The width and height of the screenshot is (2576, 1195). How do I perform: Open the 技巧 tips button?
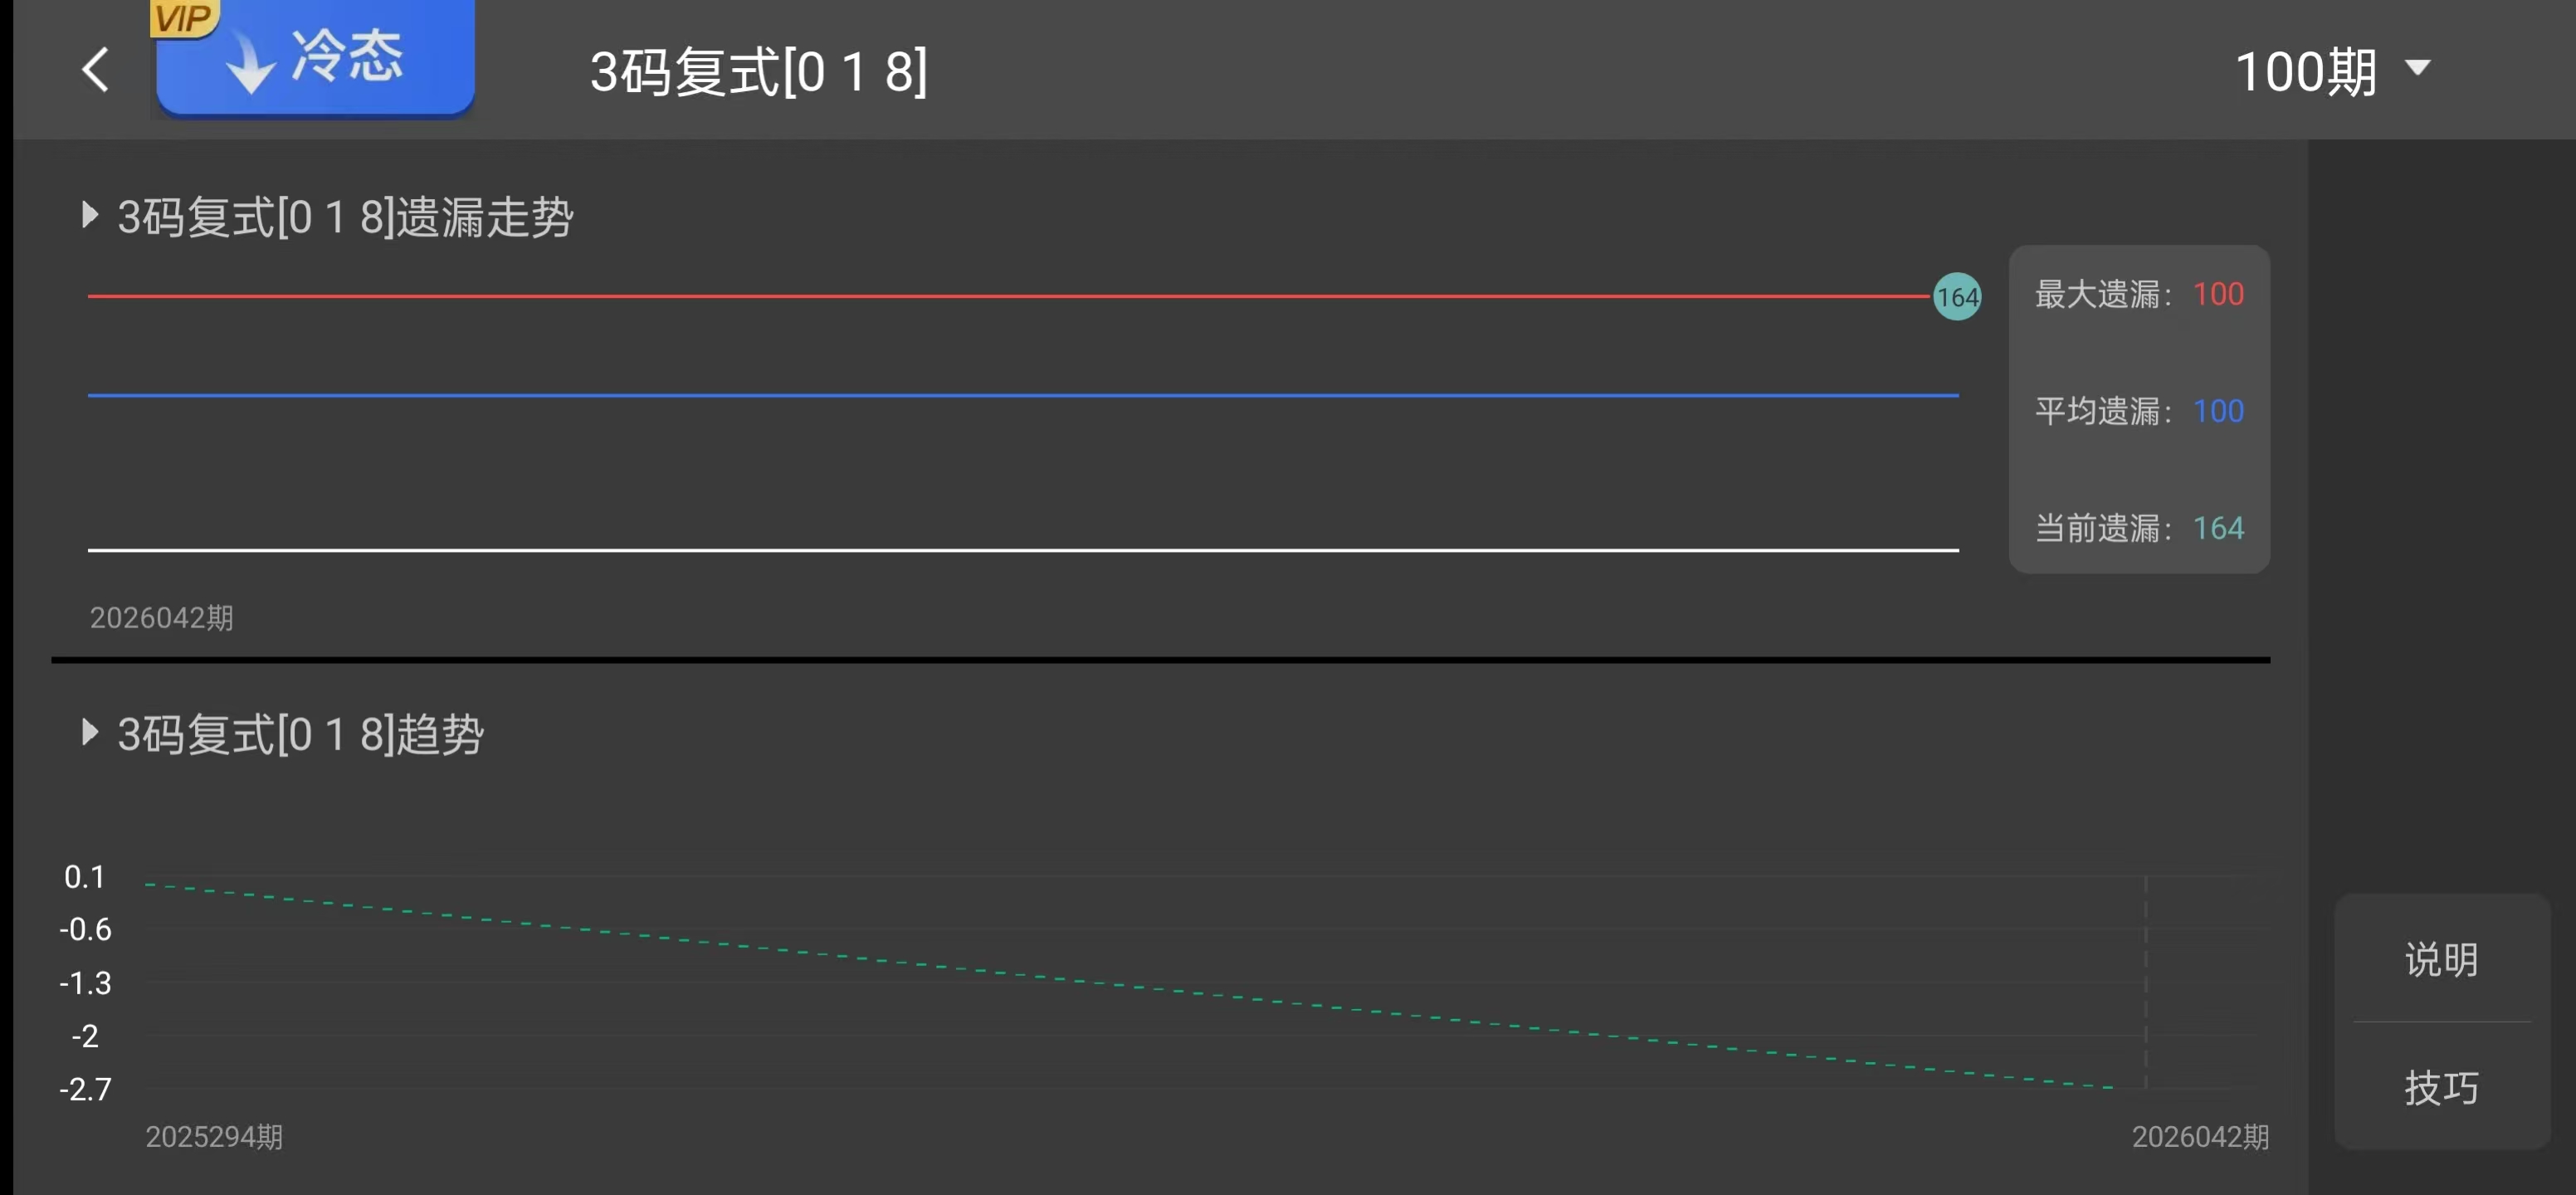tap(2440, 1087)
